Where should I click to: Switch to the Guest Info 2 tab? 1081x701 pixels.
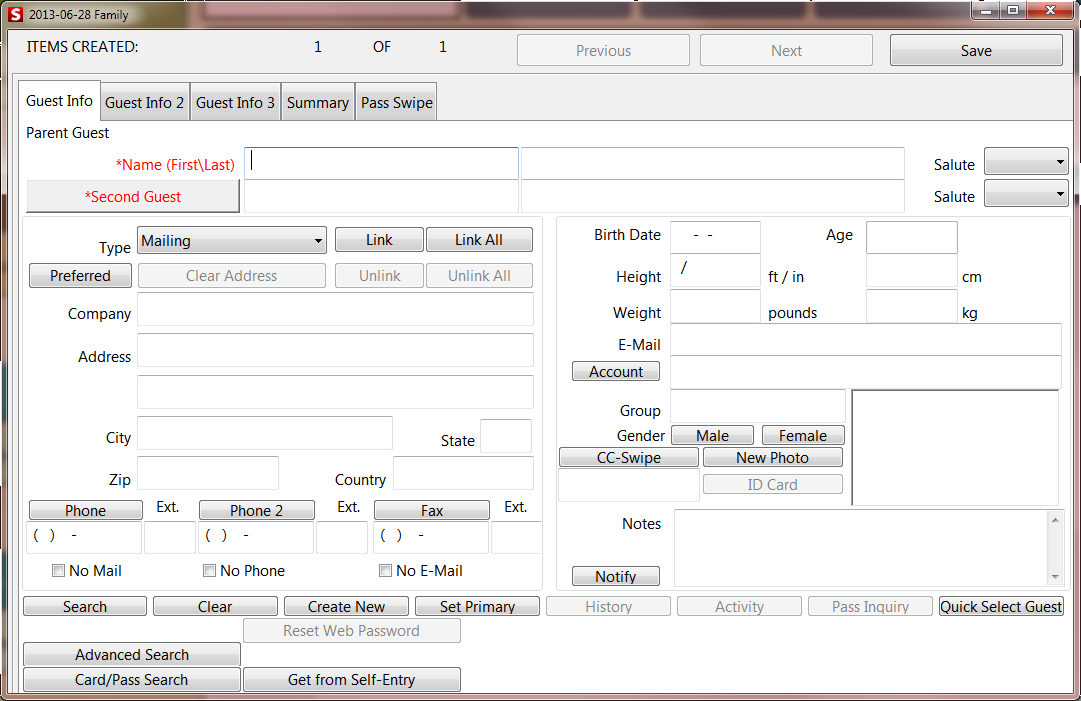(x=144, y=100)
